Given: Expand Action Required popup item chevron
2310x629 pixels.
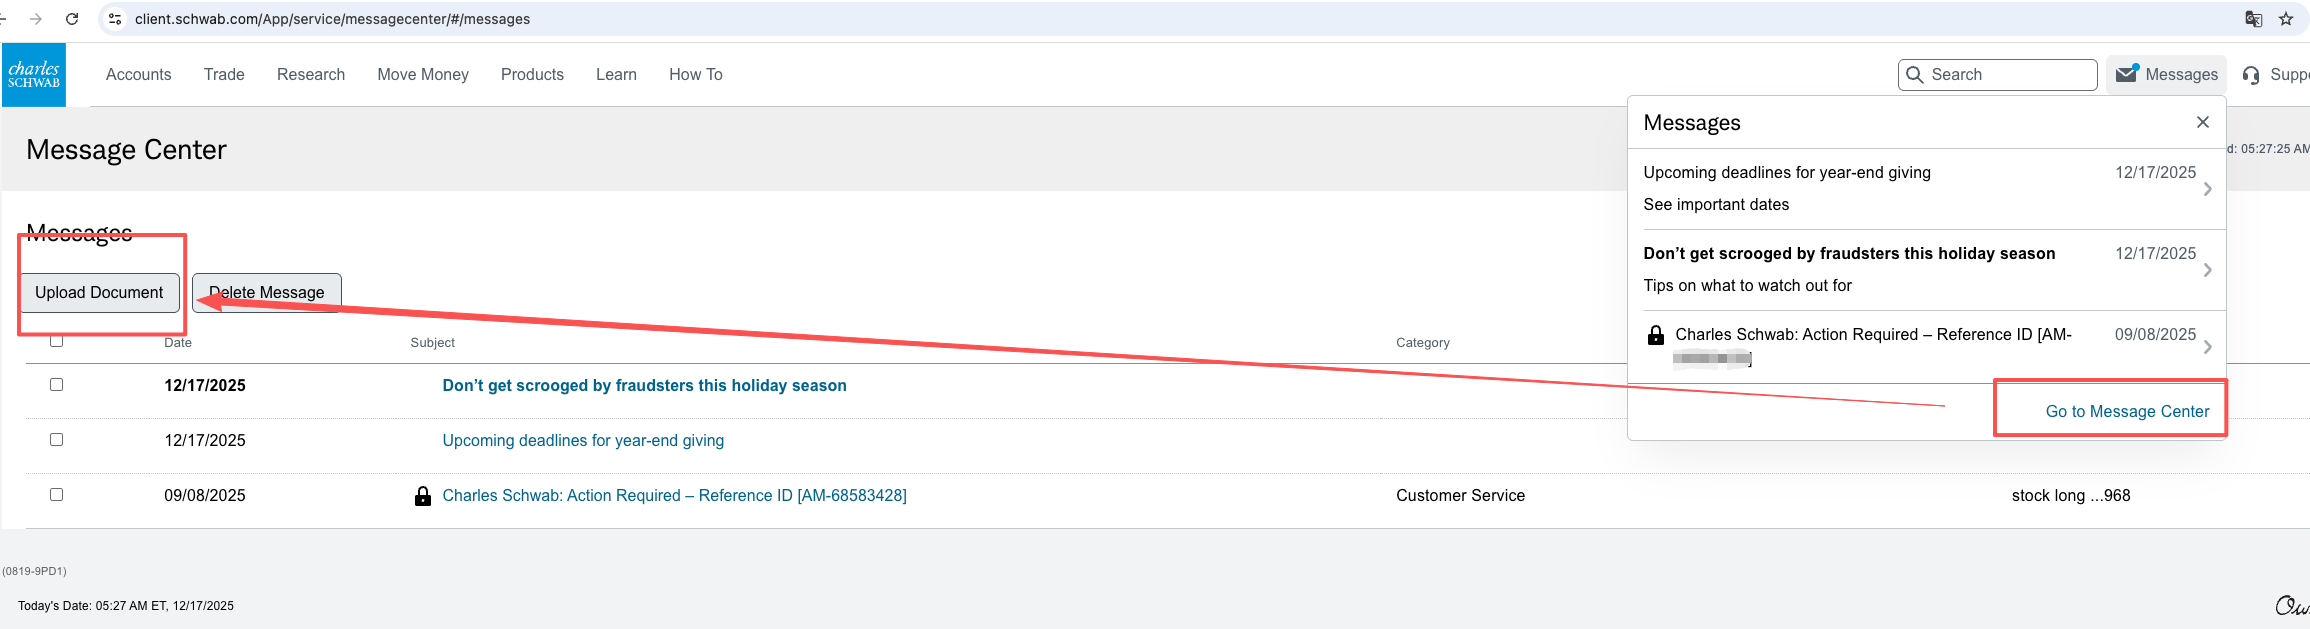Looking at the screenshot, I should point(2208,347).
